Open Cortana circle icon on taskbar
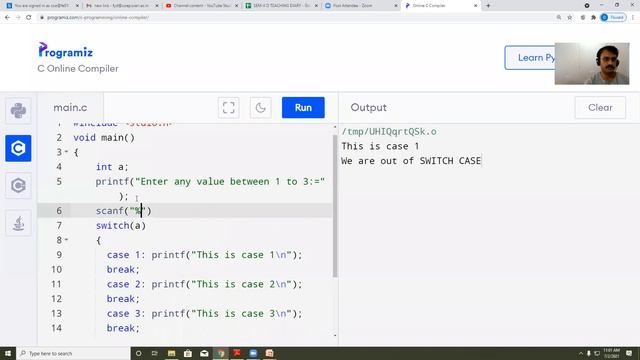 point(138,353)
